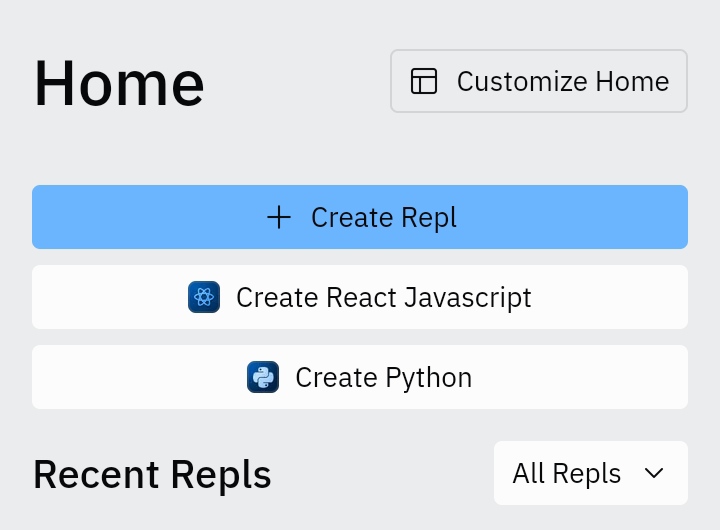Click the 'Create Python' text label
The image size is (720, 530).
pos(383,377)
